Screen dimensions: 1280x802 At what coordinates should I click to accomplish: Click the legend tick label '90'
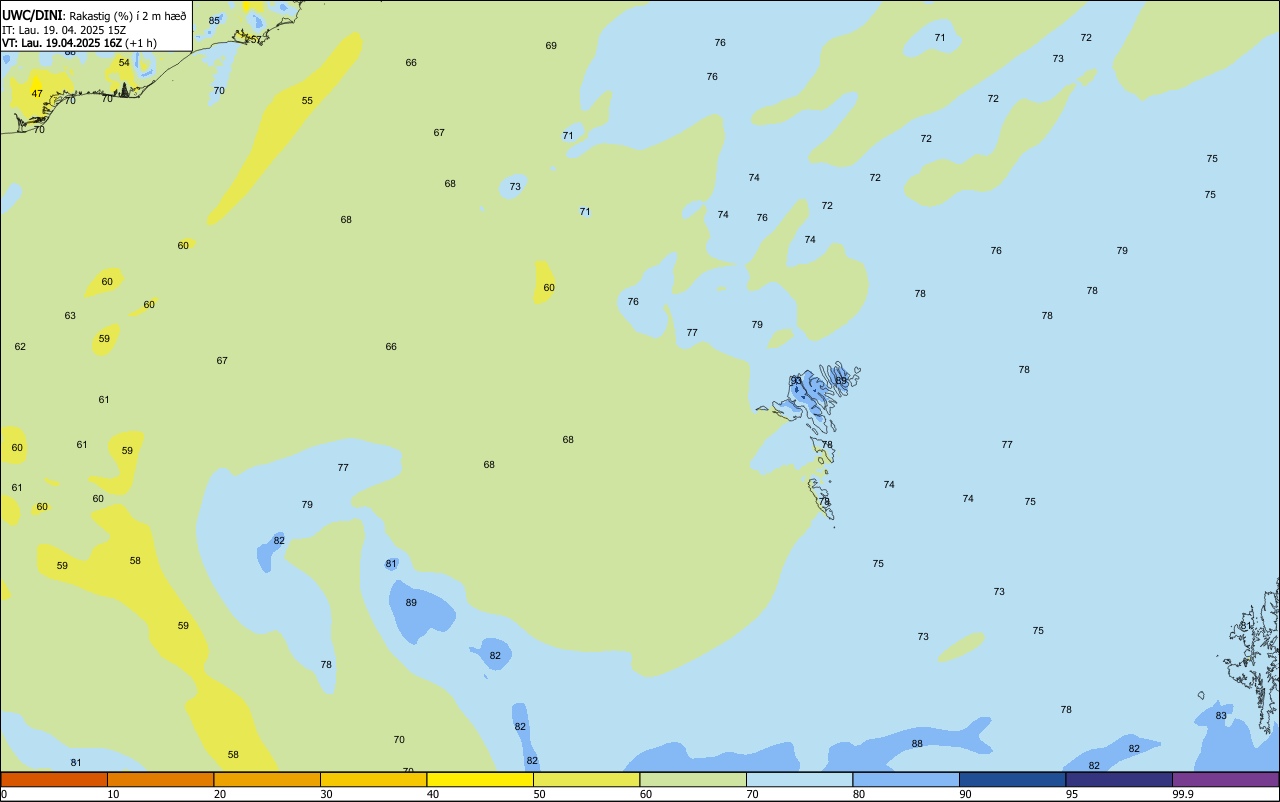pos(965,794)
